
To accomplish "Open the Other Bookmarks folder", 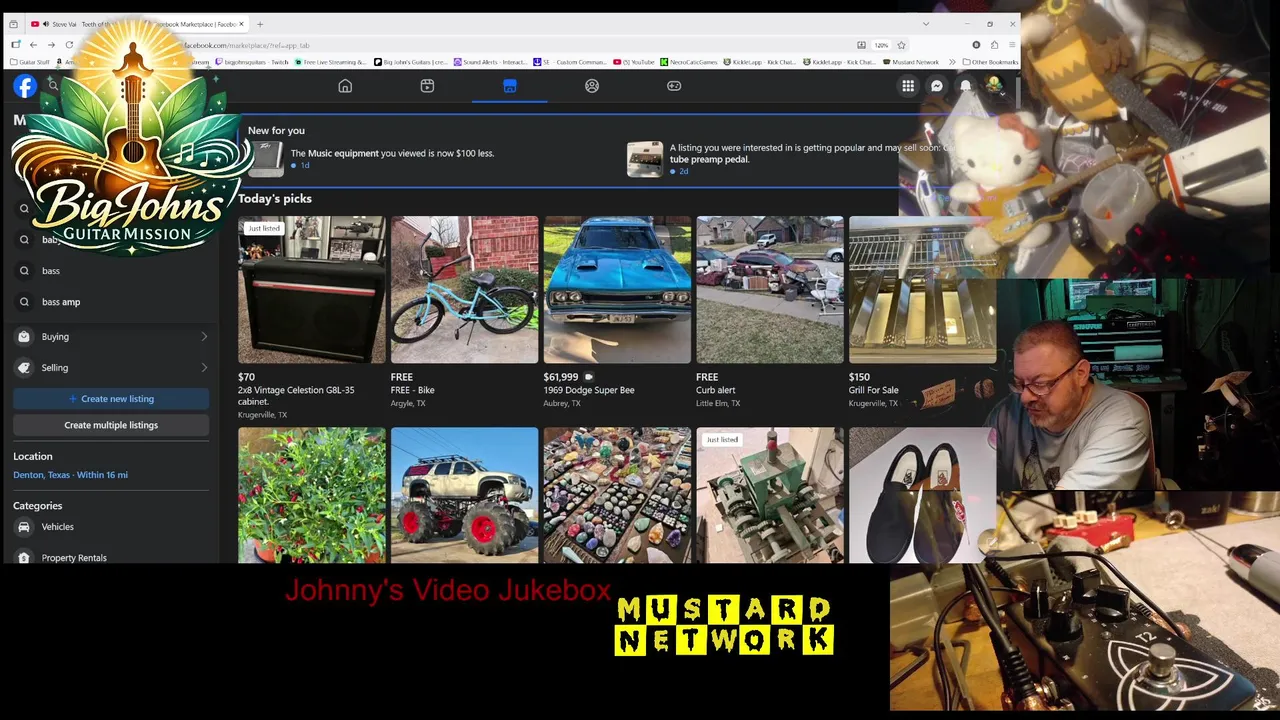I will (990, 62).
